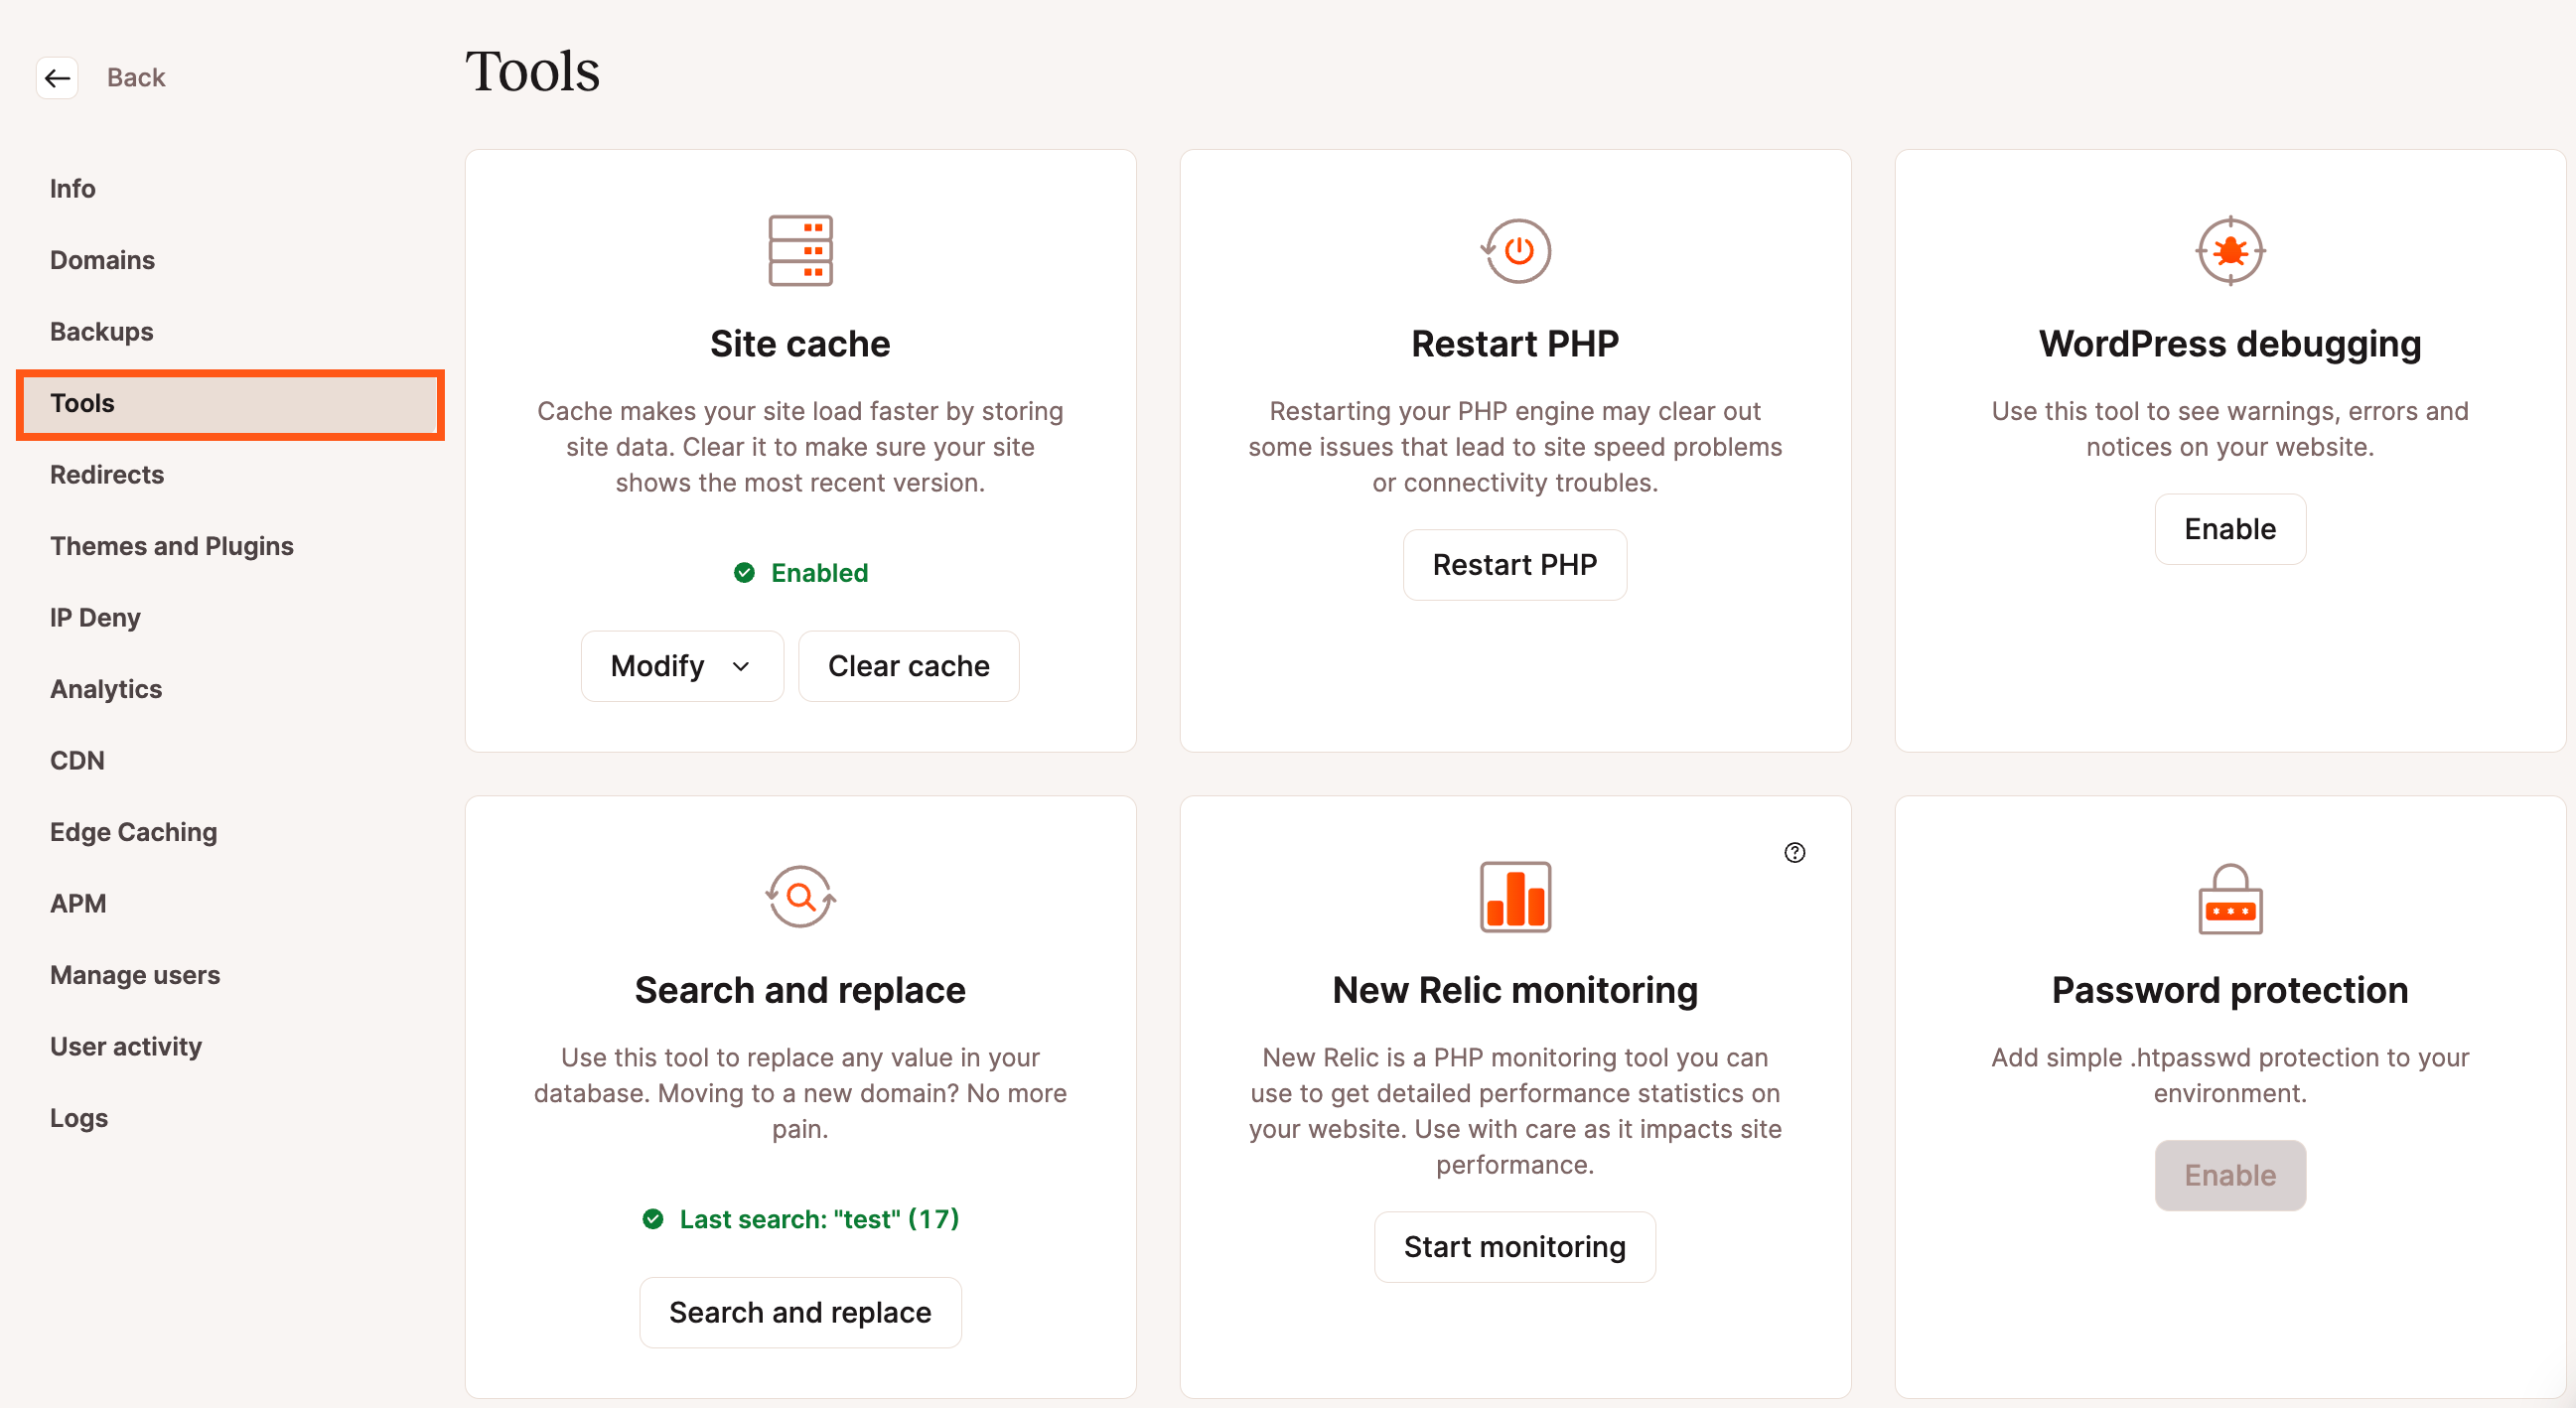Select the Domains menu item

tap(102, 258)
